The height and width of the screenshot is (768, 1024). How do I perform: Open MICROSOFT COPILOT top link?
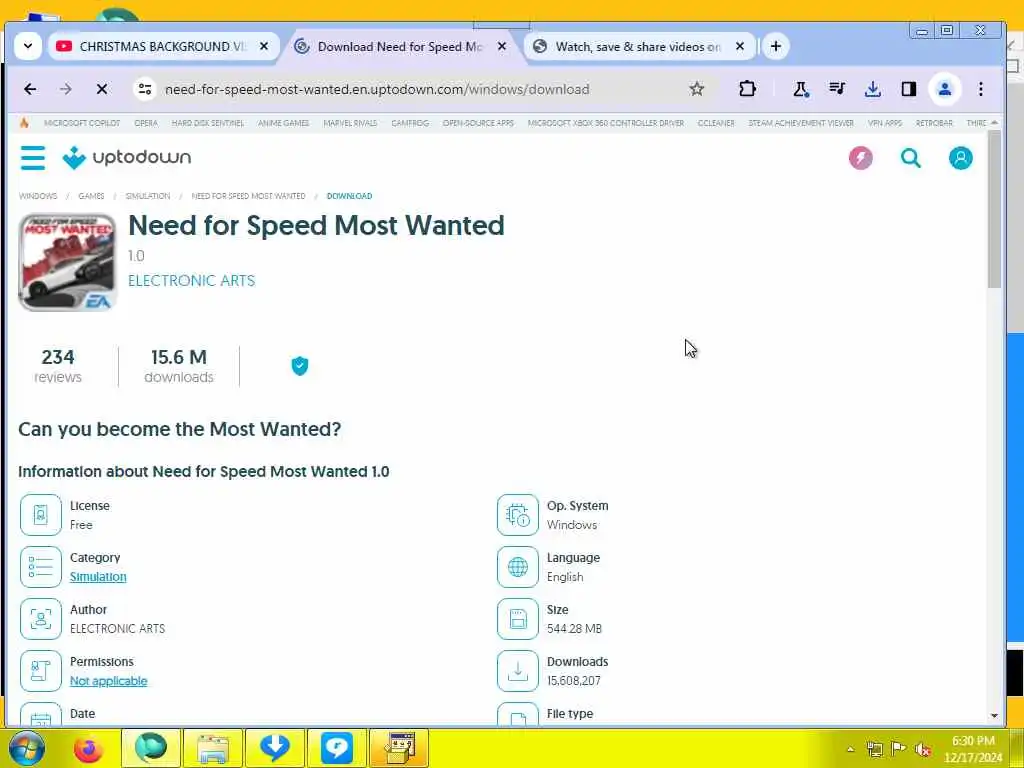pos(82,123)
